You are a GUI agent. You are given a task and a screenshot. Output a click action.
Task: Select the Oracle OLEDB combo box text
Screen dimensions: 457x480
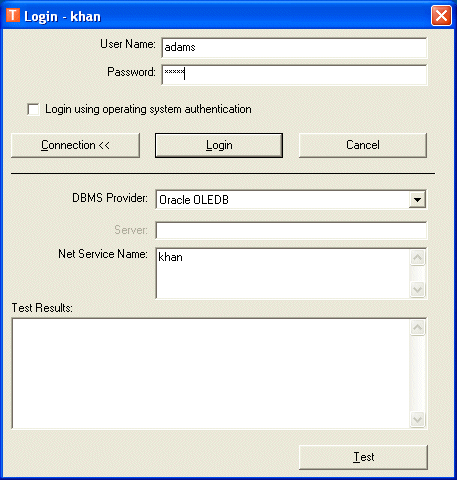click(x=194, y=200)
